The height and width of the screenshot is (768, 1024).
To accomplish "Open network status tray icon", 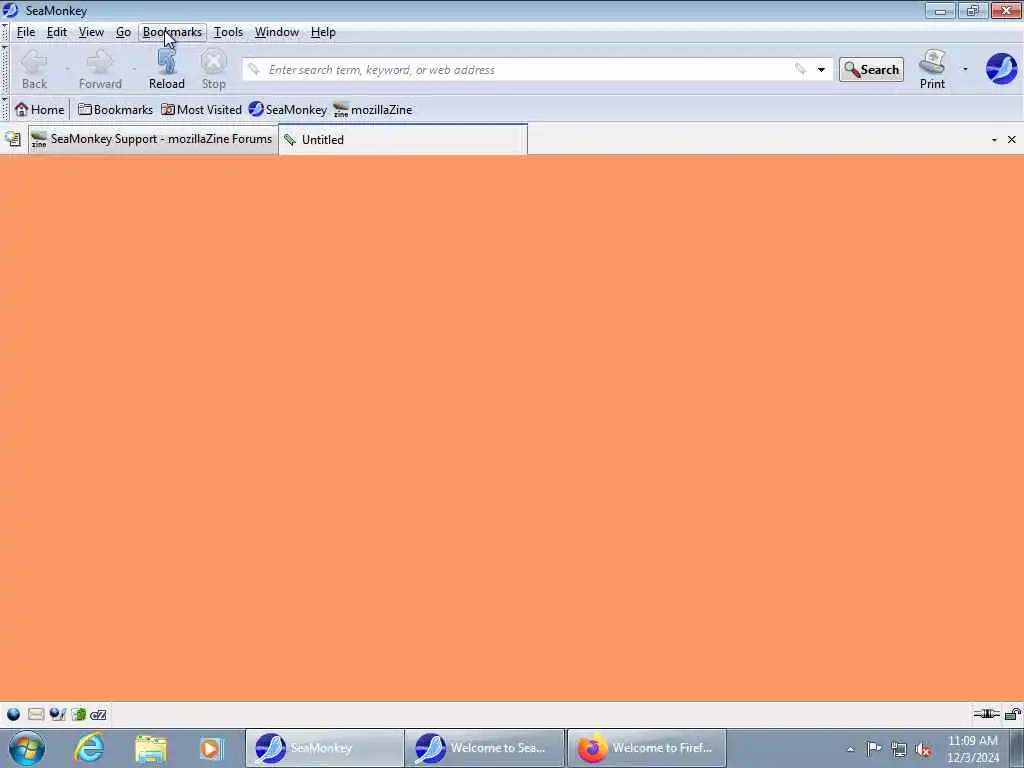I will point(899,750).
